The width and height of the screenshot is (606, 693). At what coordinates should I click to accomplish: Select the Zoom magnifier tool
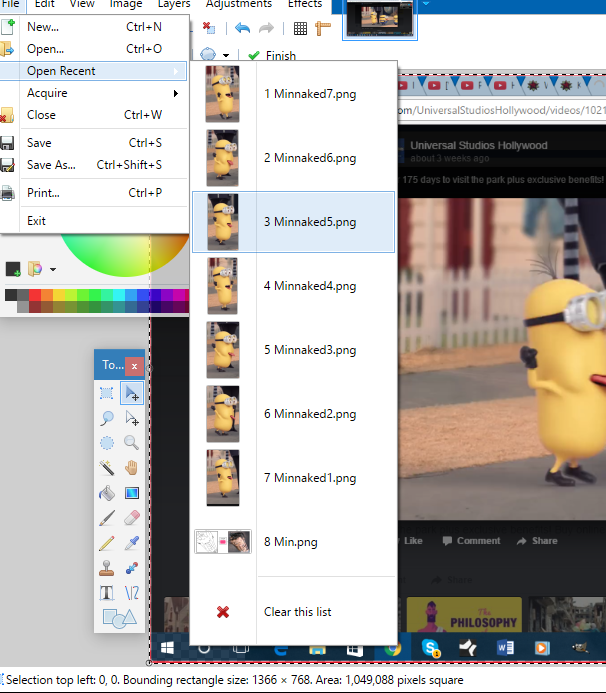pos(132,443)
